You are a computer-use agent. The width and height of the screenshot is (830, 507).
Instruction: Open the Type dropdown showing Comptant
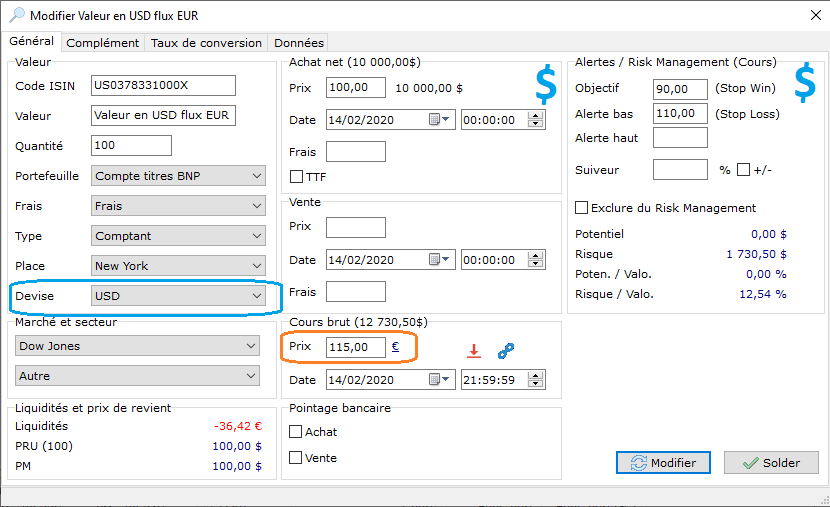pyautogui.click(x=178, y=236)
